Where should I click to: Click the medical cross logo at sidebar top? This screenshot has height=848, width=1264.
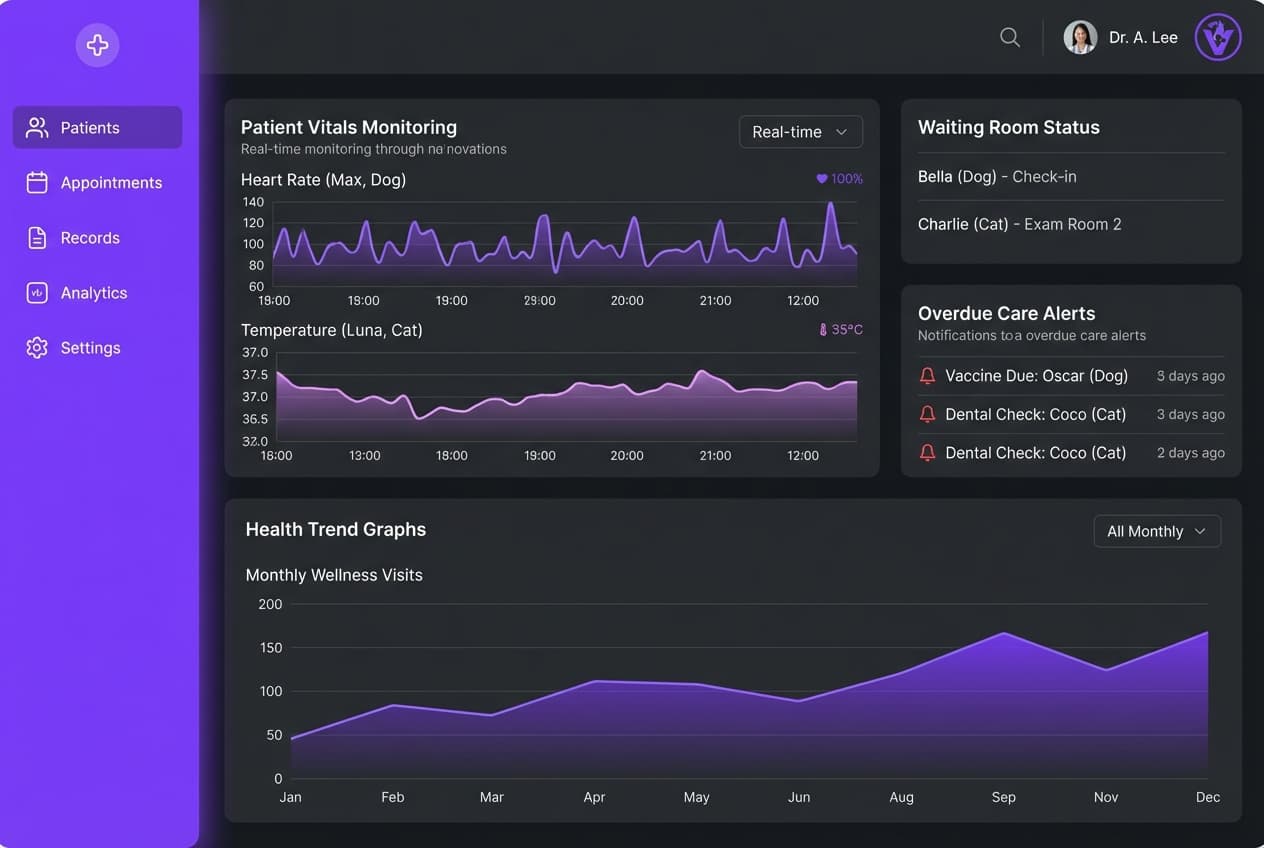tap(97, 45)
